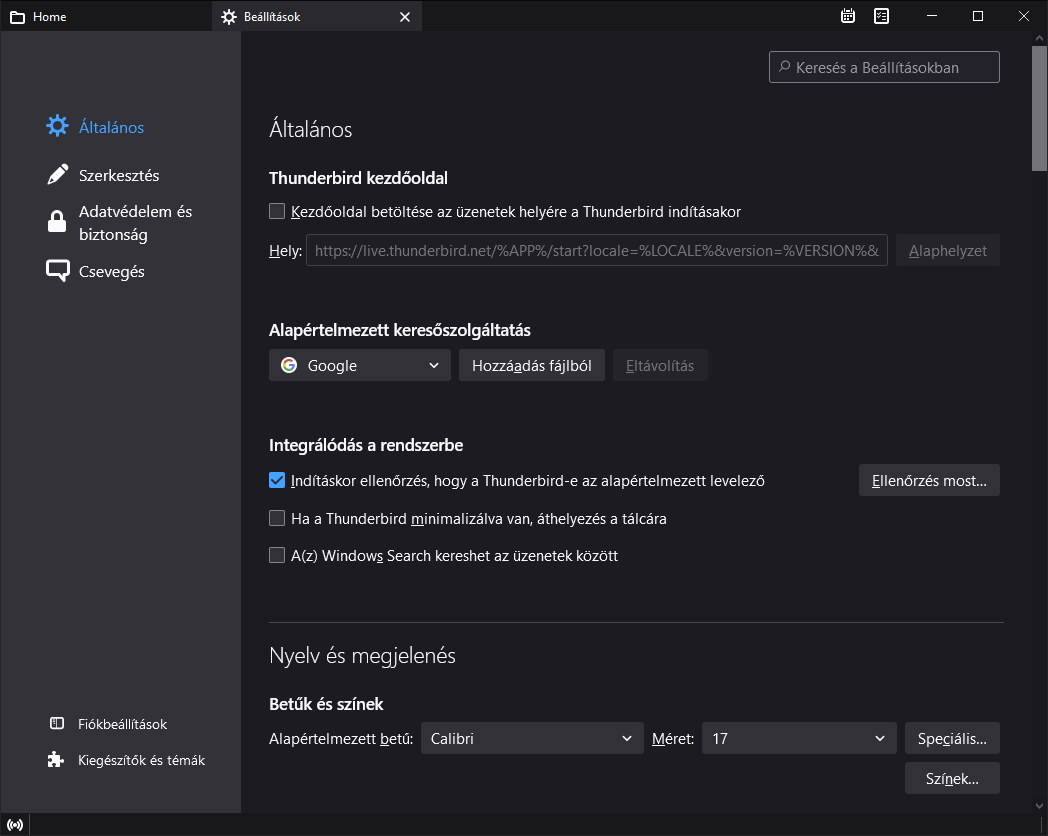Click the Keresés a Beállításokban search field
The image size is (1048, 836).
[x=884, y=67]
